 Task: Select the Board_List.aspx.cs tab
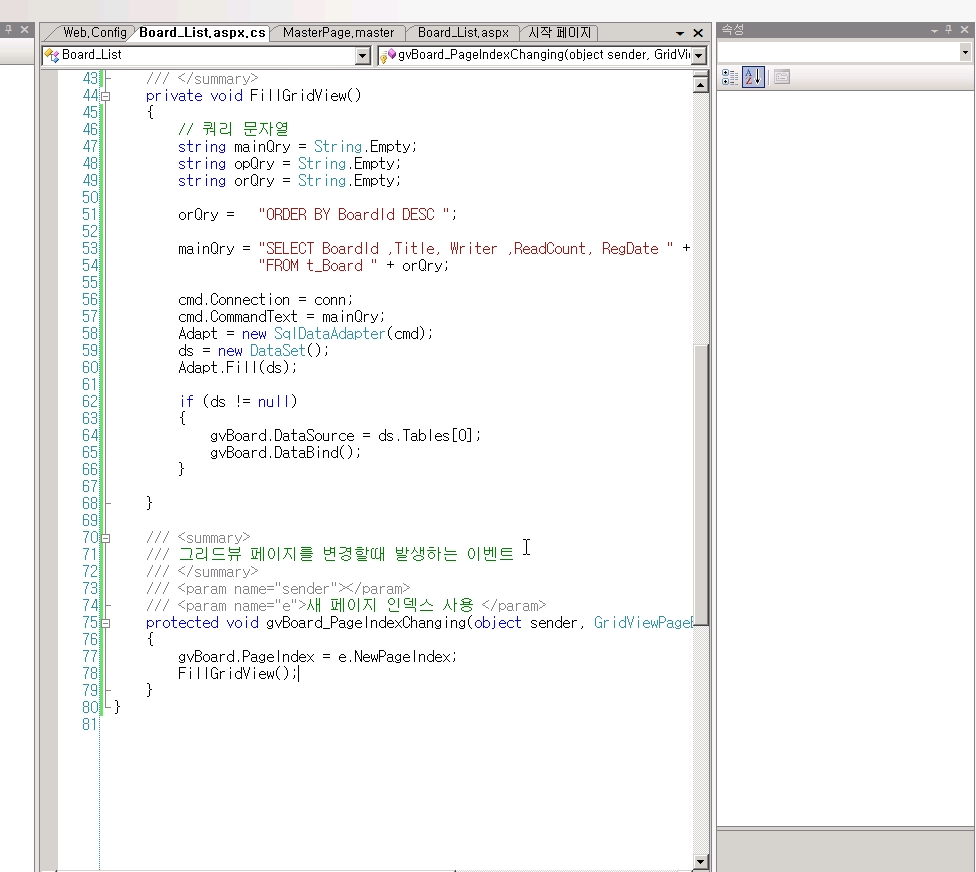(x=202, y=33)
